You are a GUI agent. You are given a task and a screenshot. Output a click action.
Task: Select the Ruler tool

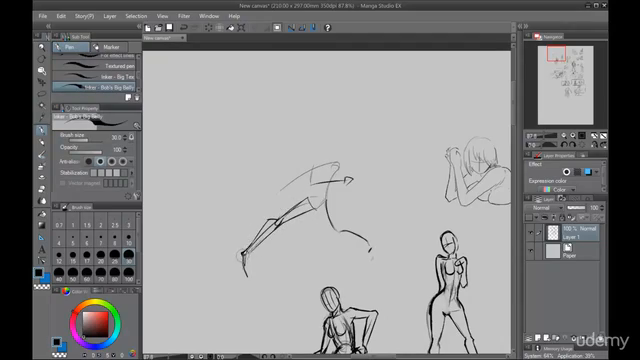(42, 238)
